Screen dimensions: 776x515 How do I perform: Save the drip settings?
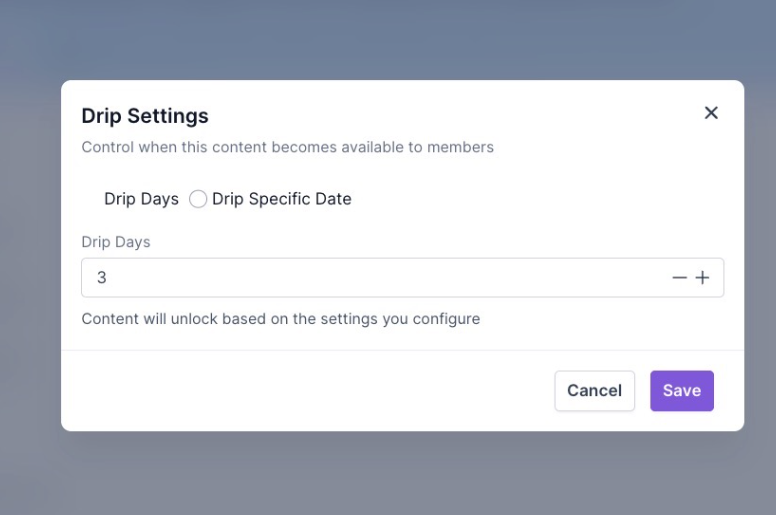tap(681, 391)
